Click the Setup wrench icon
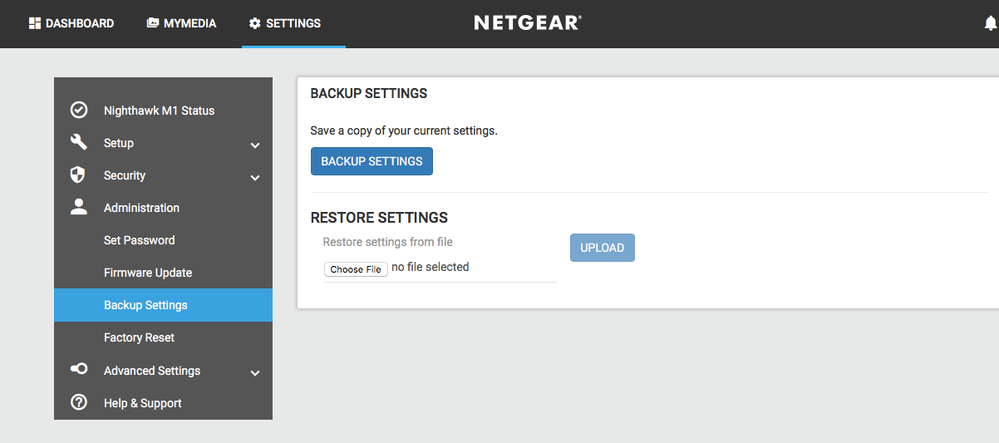 click(78, 142)
